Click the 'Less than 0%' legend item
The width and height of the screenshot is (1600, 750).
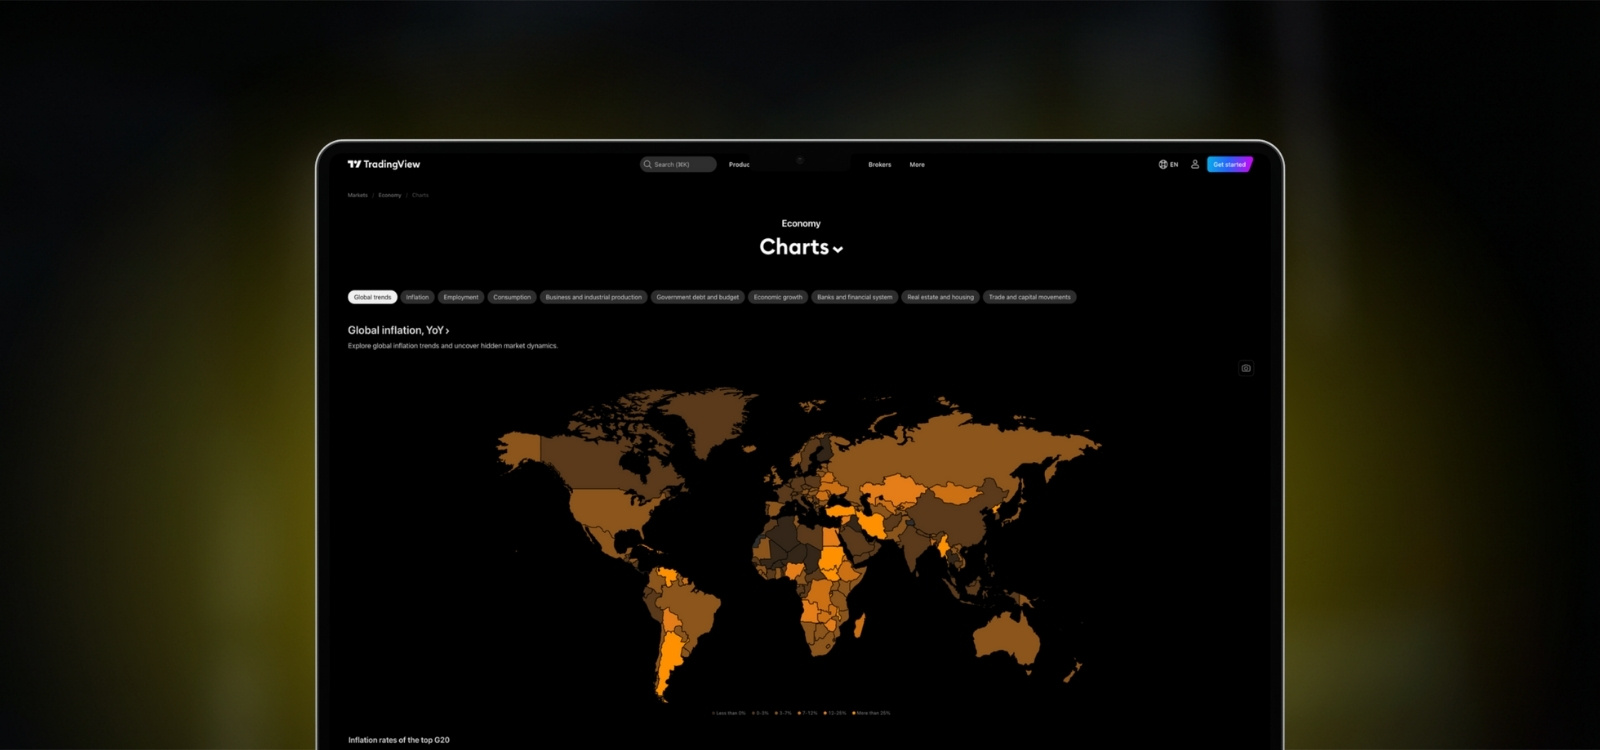coord(729,713)
